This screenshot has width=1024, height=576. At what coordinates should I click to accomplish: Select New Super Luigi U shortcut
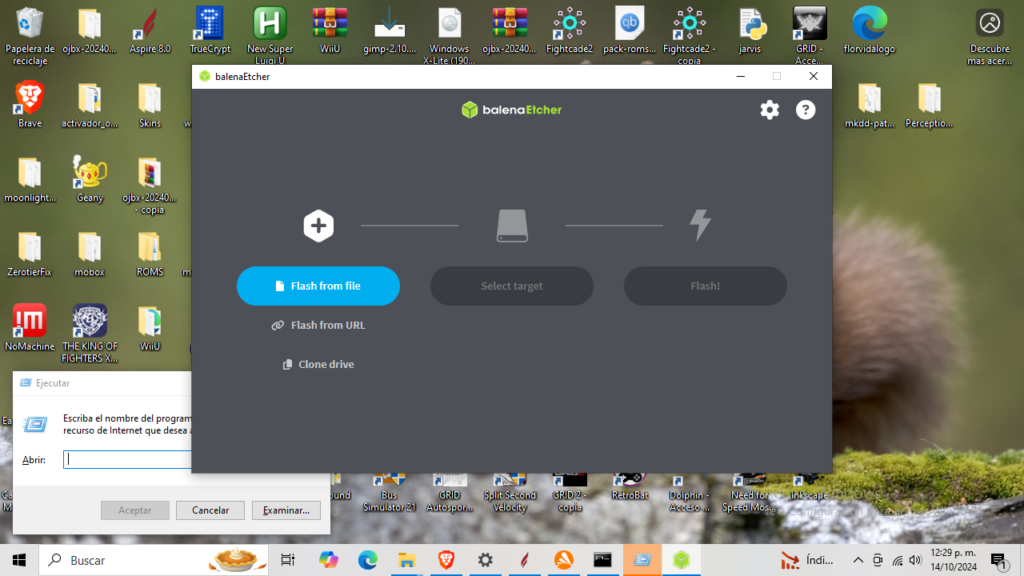point(270,36)
